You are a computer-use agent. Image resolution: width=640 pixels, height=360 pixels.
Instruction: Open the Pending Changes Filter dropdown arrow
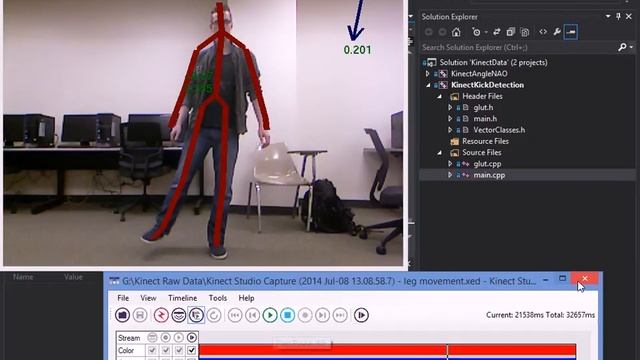click(x=486, y=32)
